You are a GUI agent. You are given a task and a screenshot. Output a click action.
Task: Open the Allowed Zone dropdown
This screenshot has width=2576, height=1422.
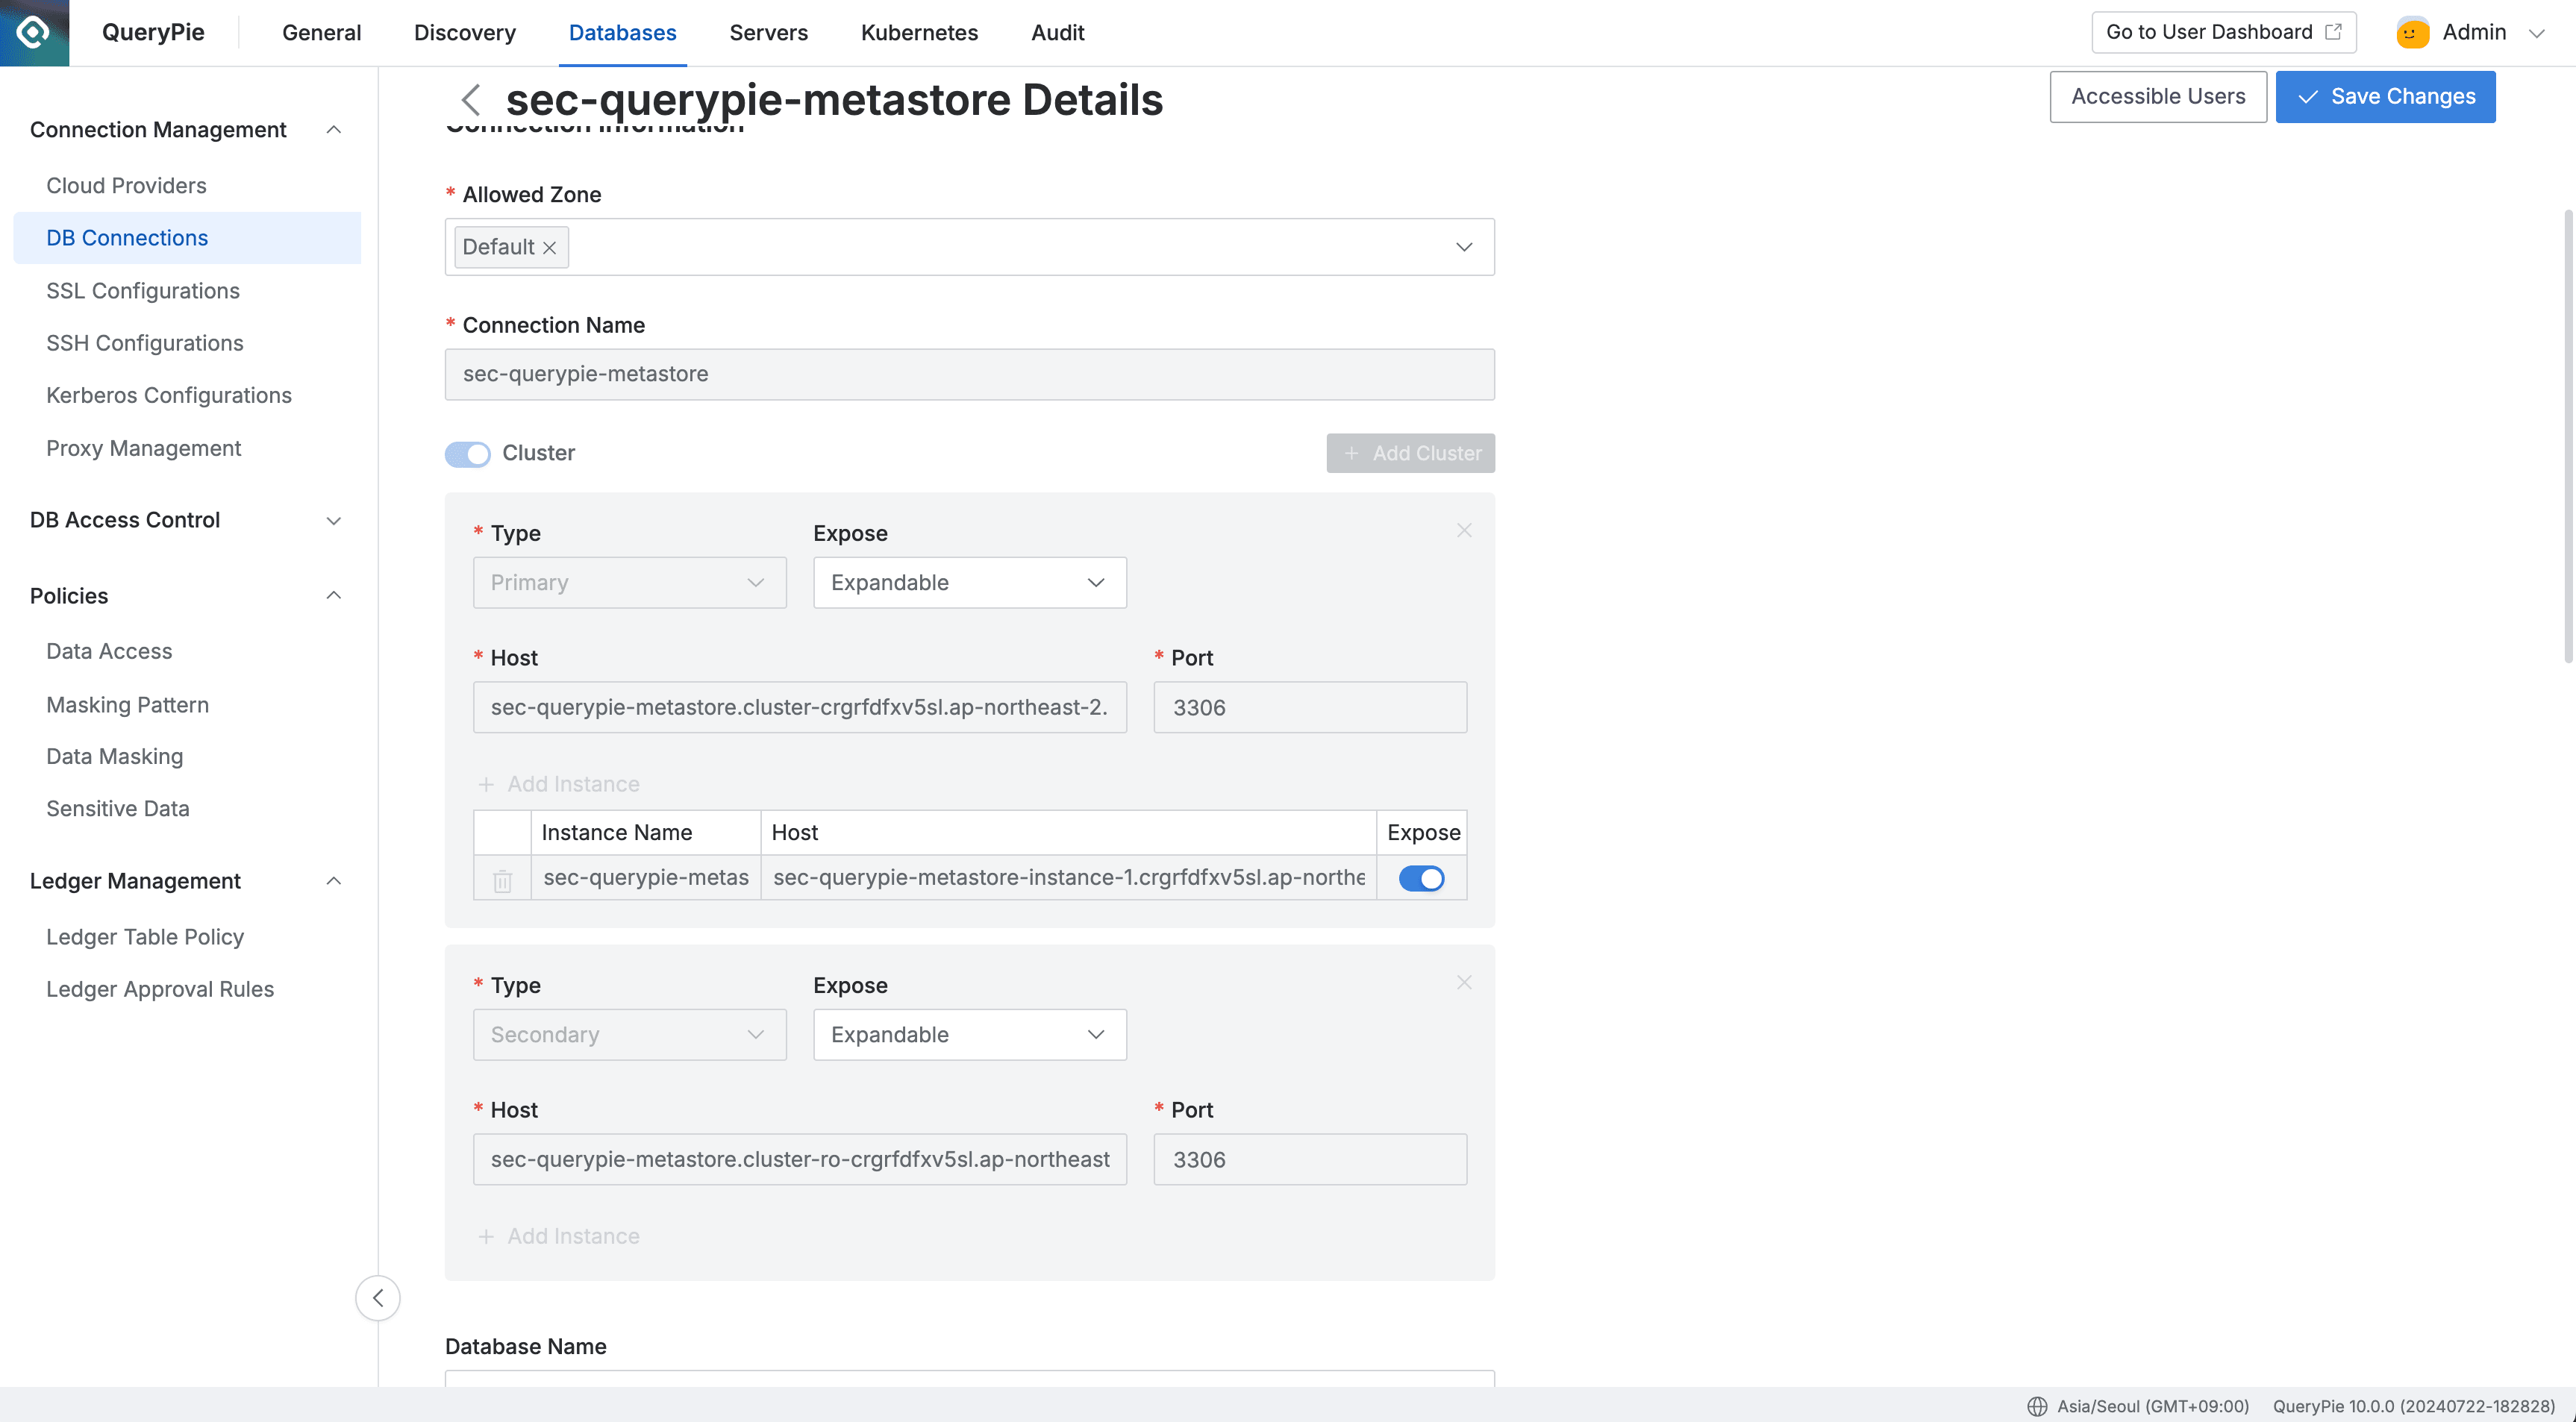pos(1464,247)
